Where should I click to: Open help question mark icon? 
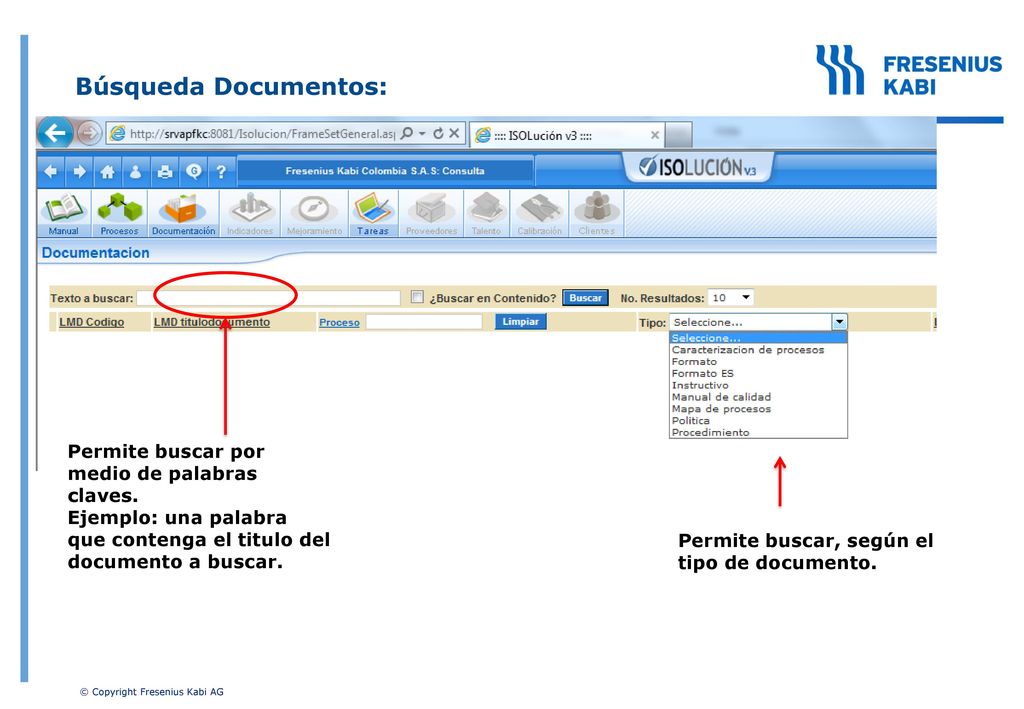click(x=221, y=171)
